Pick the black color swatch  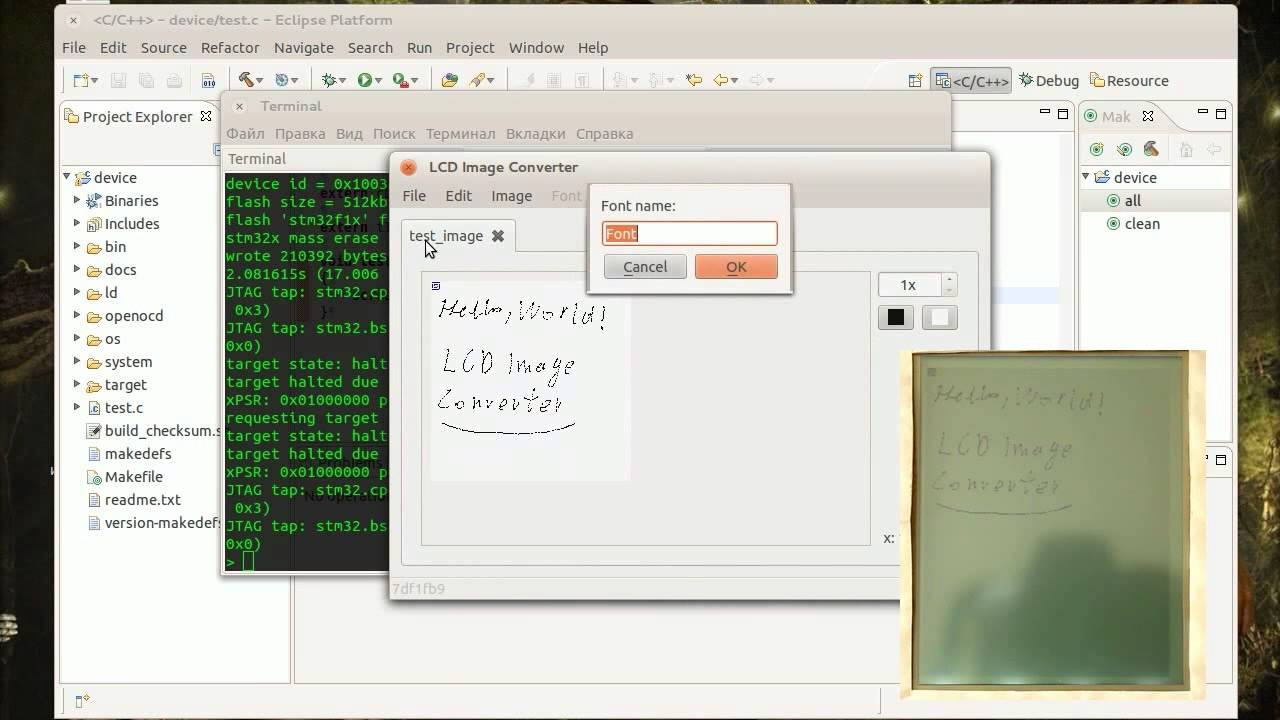tap(896, 317)
